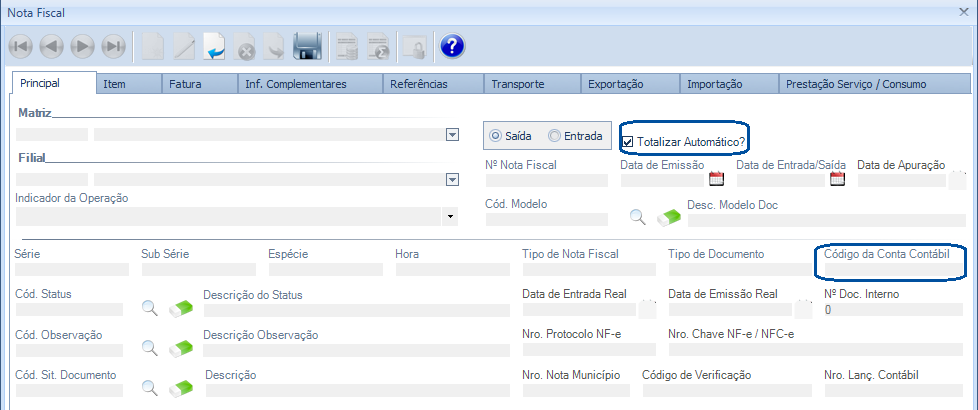Screen dimensions: 978x410
Task: Select the Saída radio option
Action: [x=496, y=136]
